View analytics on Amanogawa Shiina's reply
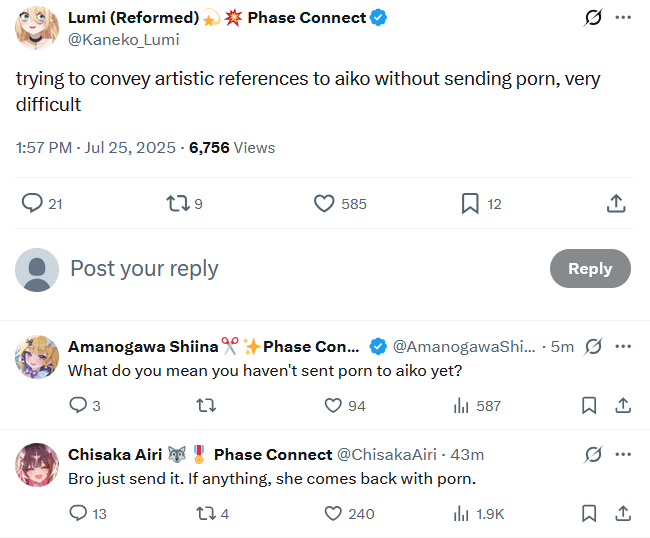 click(x=462, y=405)
